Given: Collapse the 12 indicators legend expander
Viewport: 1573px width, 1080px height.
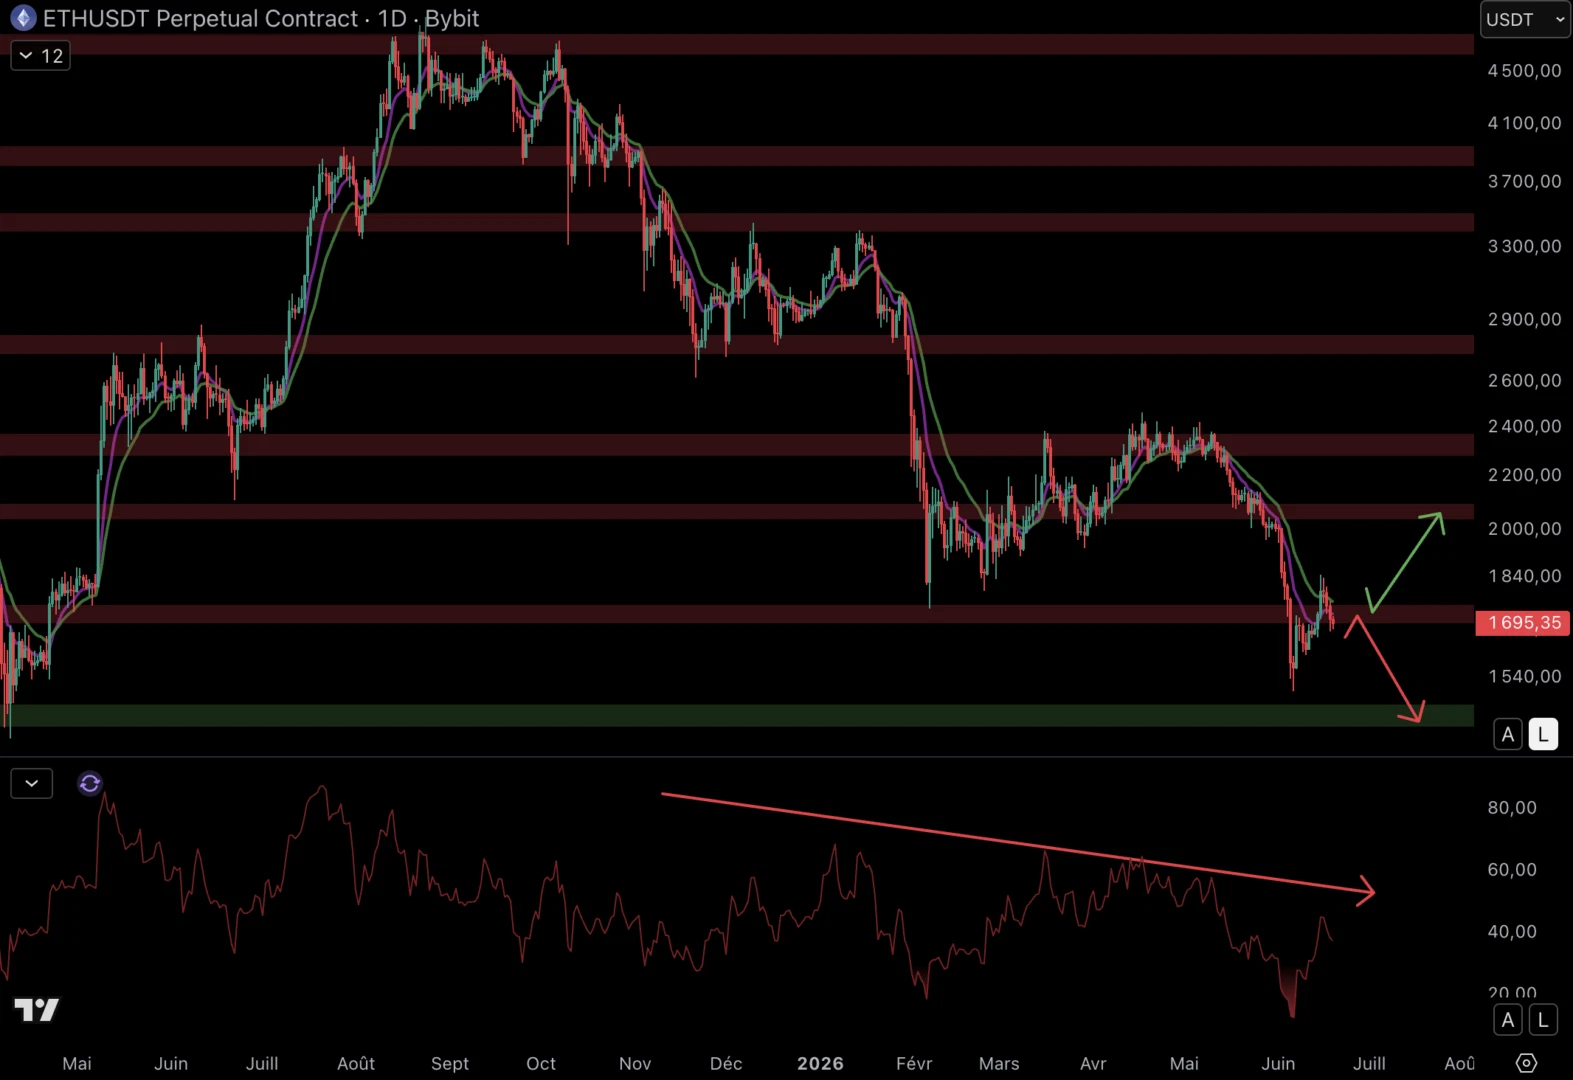Looking at the screenshot, I should (40, 56).
